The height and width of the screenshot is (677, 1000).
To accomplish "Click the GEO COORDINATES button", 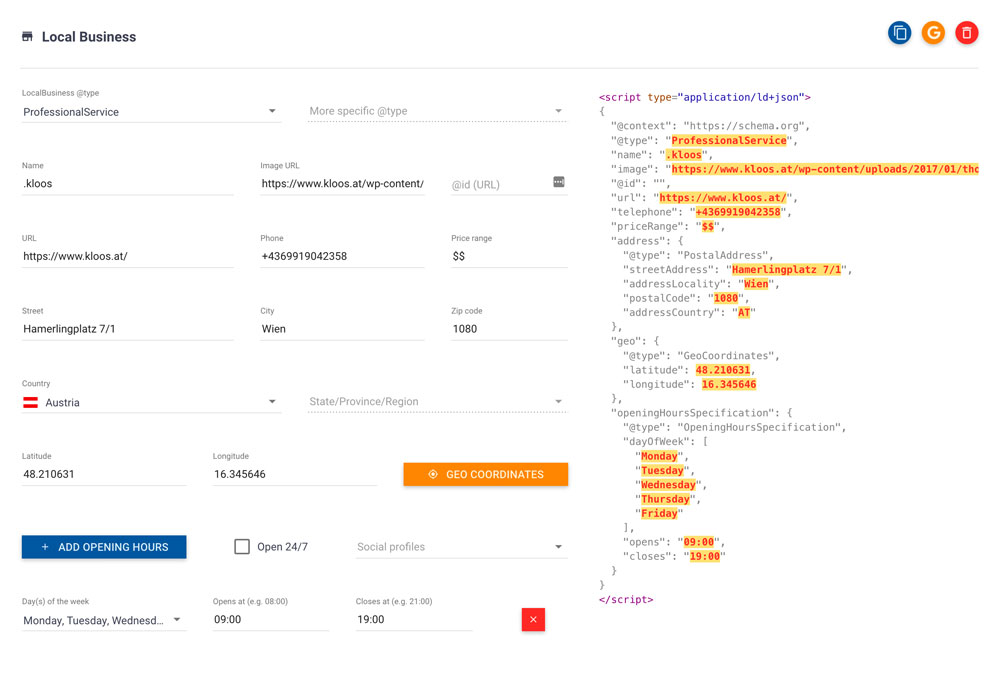I will coord(485,474).
